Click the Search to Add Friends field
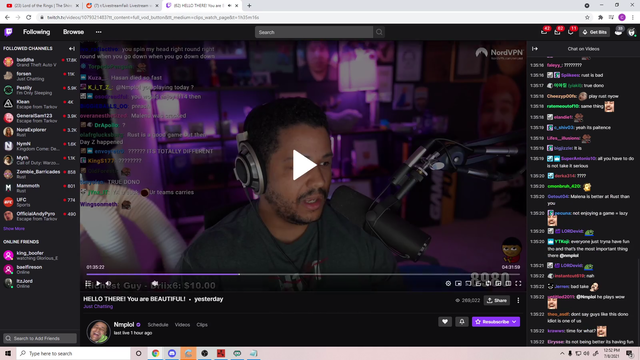This screenshot has width=640, height=360. point(40,338)
